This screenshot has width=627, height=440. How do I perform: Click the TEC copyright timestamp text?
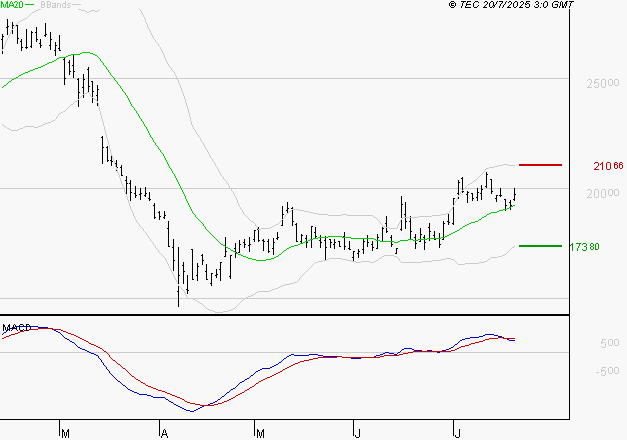[x=511, y=5]
